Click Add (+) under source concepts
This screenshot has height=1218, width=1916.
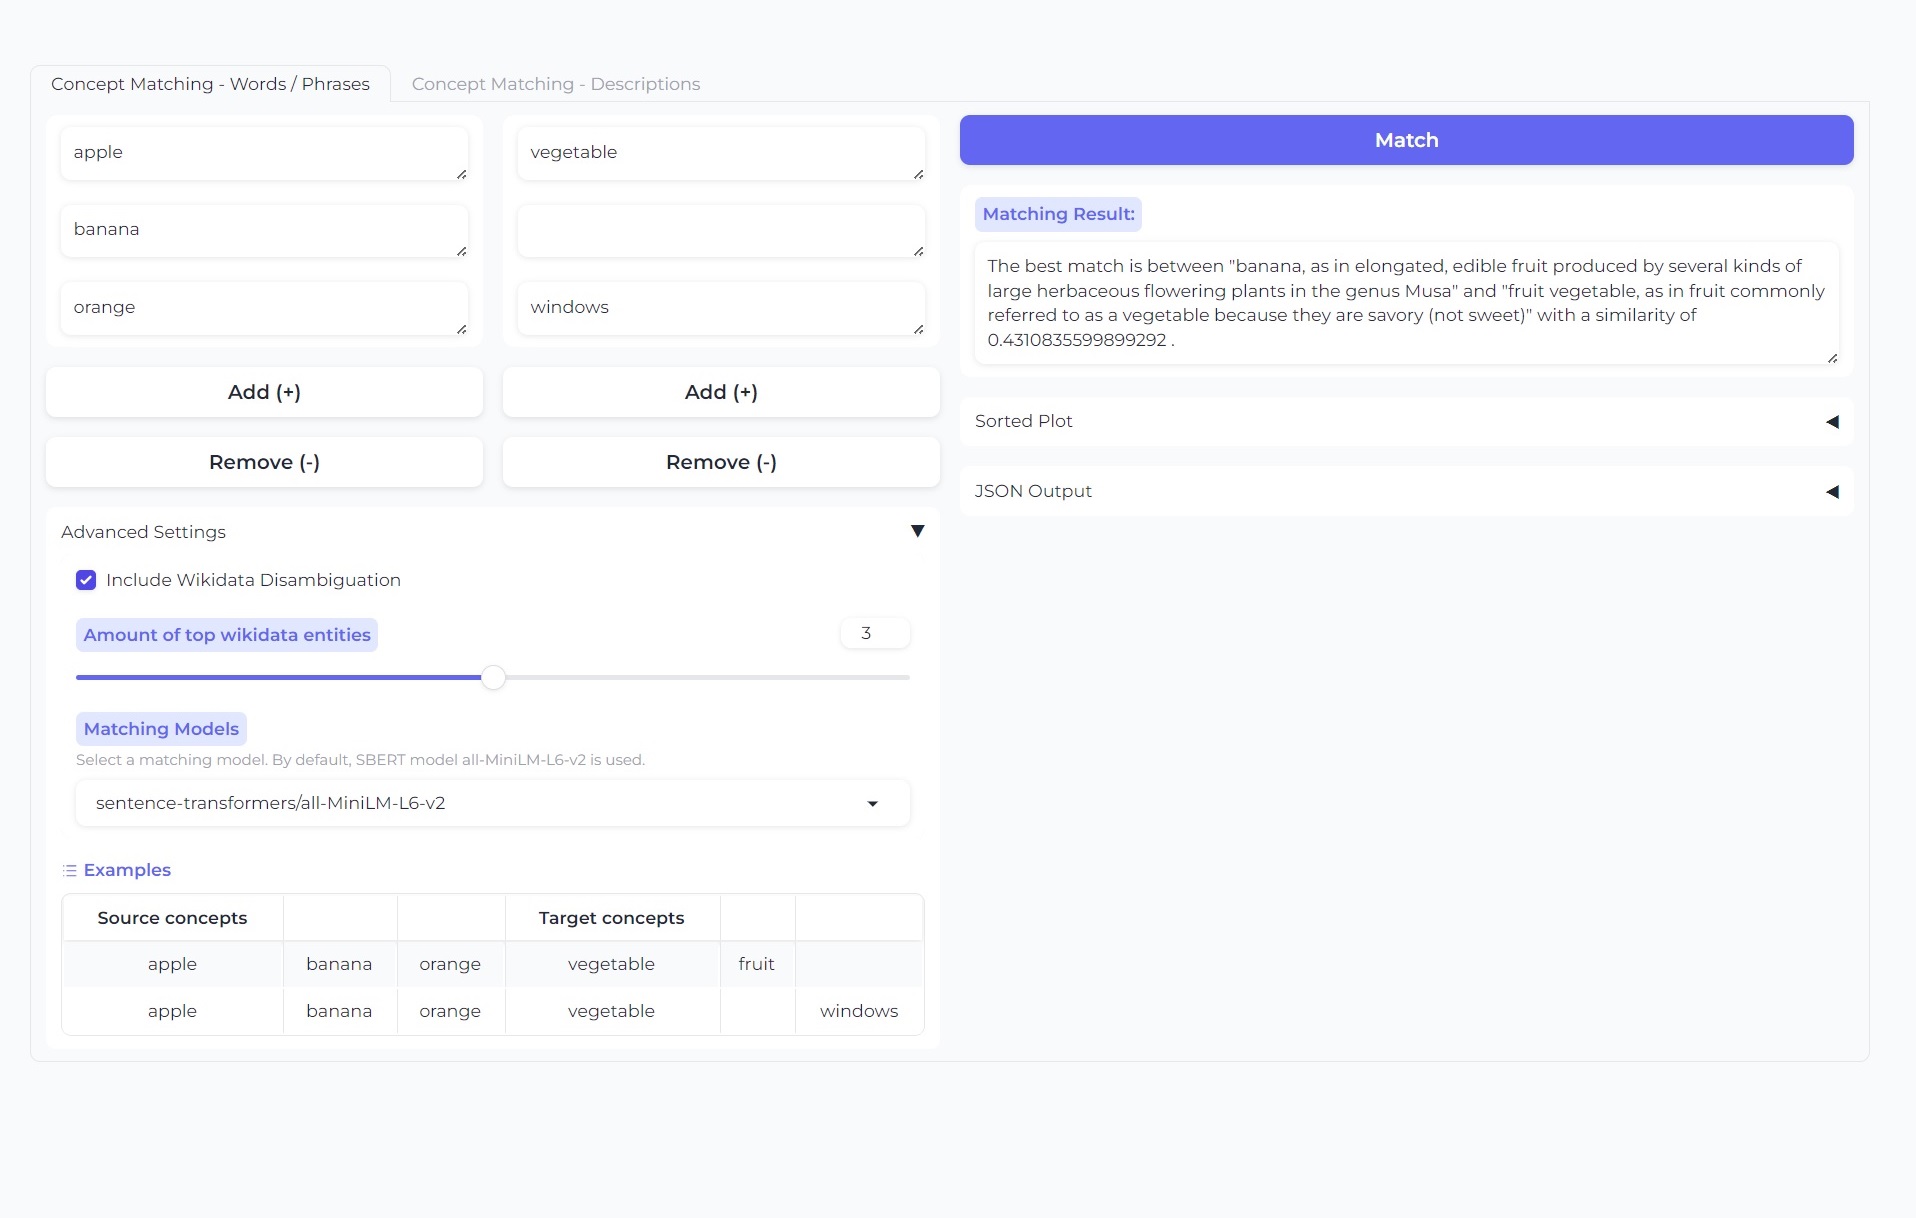pos(264,392)
